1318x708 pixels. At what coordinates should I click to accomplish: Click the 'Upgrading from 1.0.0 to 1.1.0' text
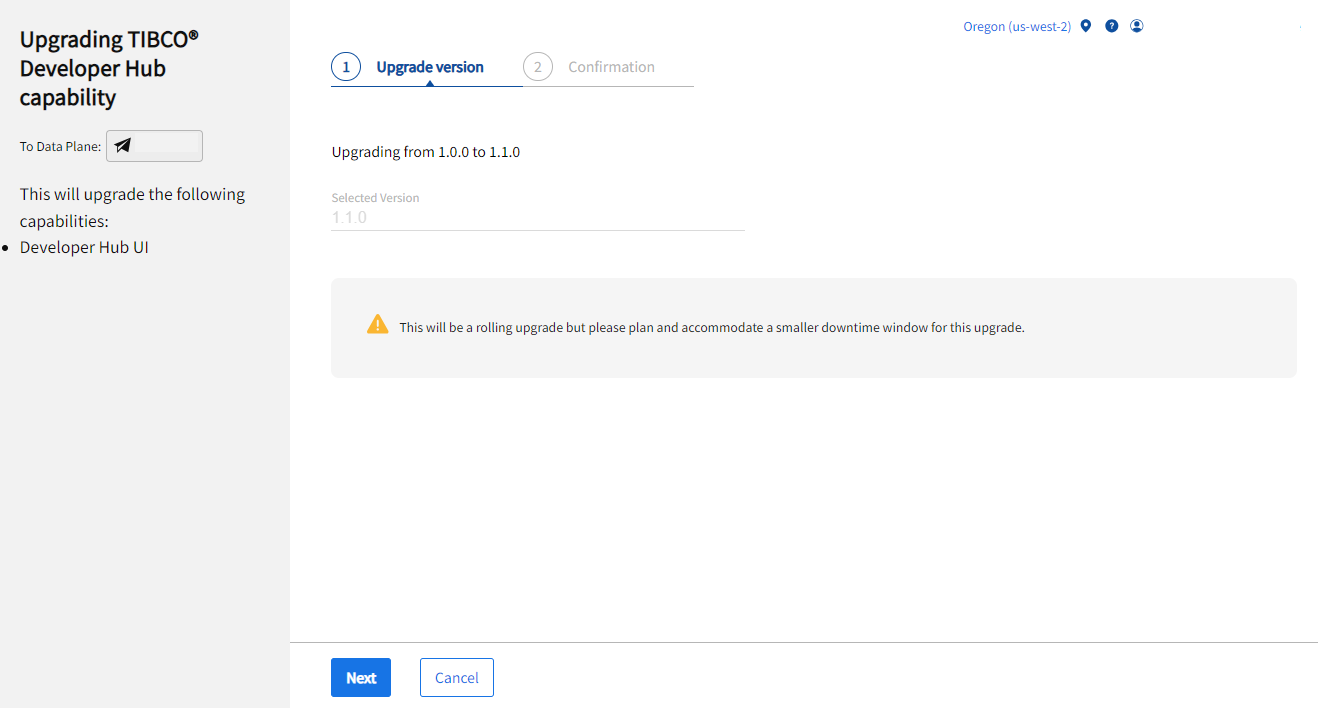[x=426, y=152]
